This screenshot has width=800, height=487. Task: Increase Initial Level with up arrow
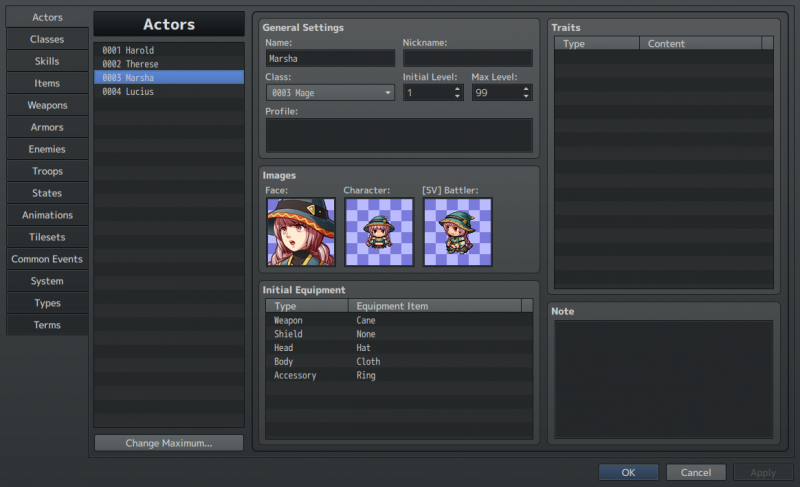point(457,89)
